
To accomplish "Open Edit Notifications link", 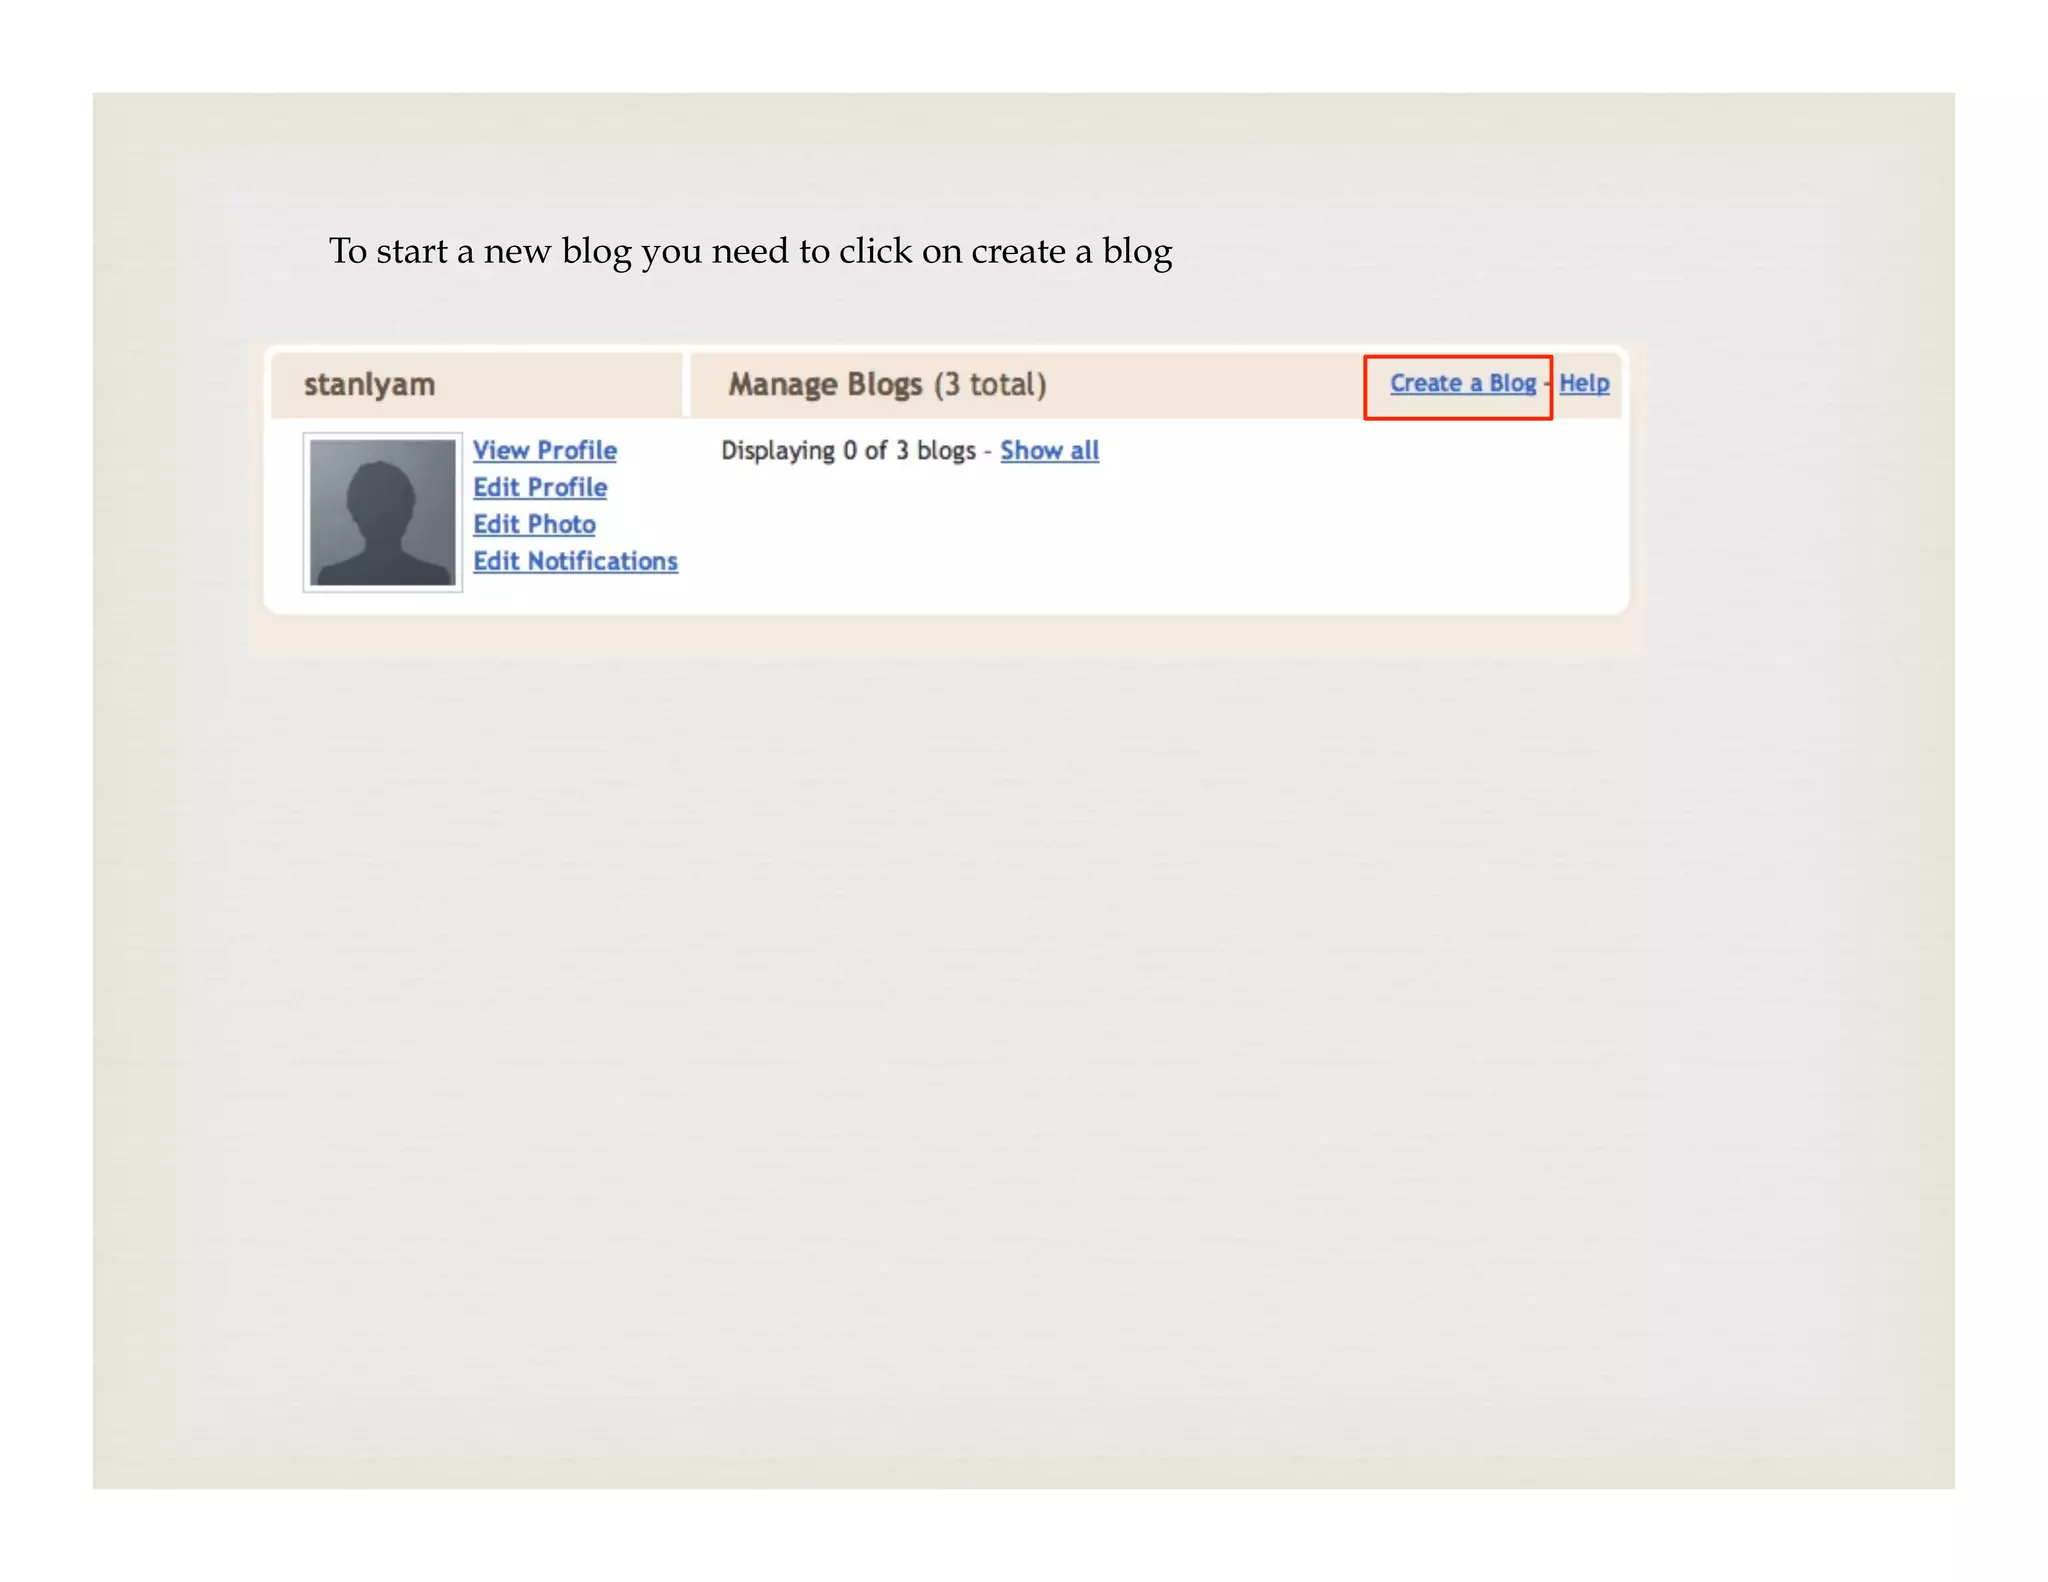I will 575,562.
